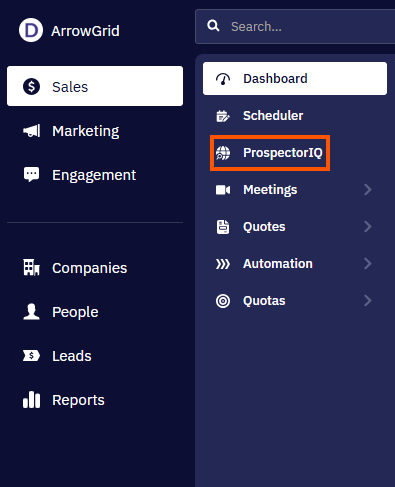The image size is (395, 487).
Task: Expand the Quotas chevron
Action: pyautogui.click(x=368, y=301)
